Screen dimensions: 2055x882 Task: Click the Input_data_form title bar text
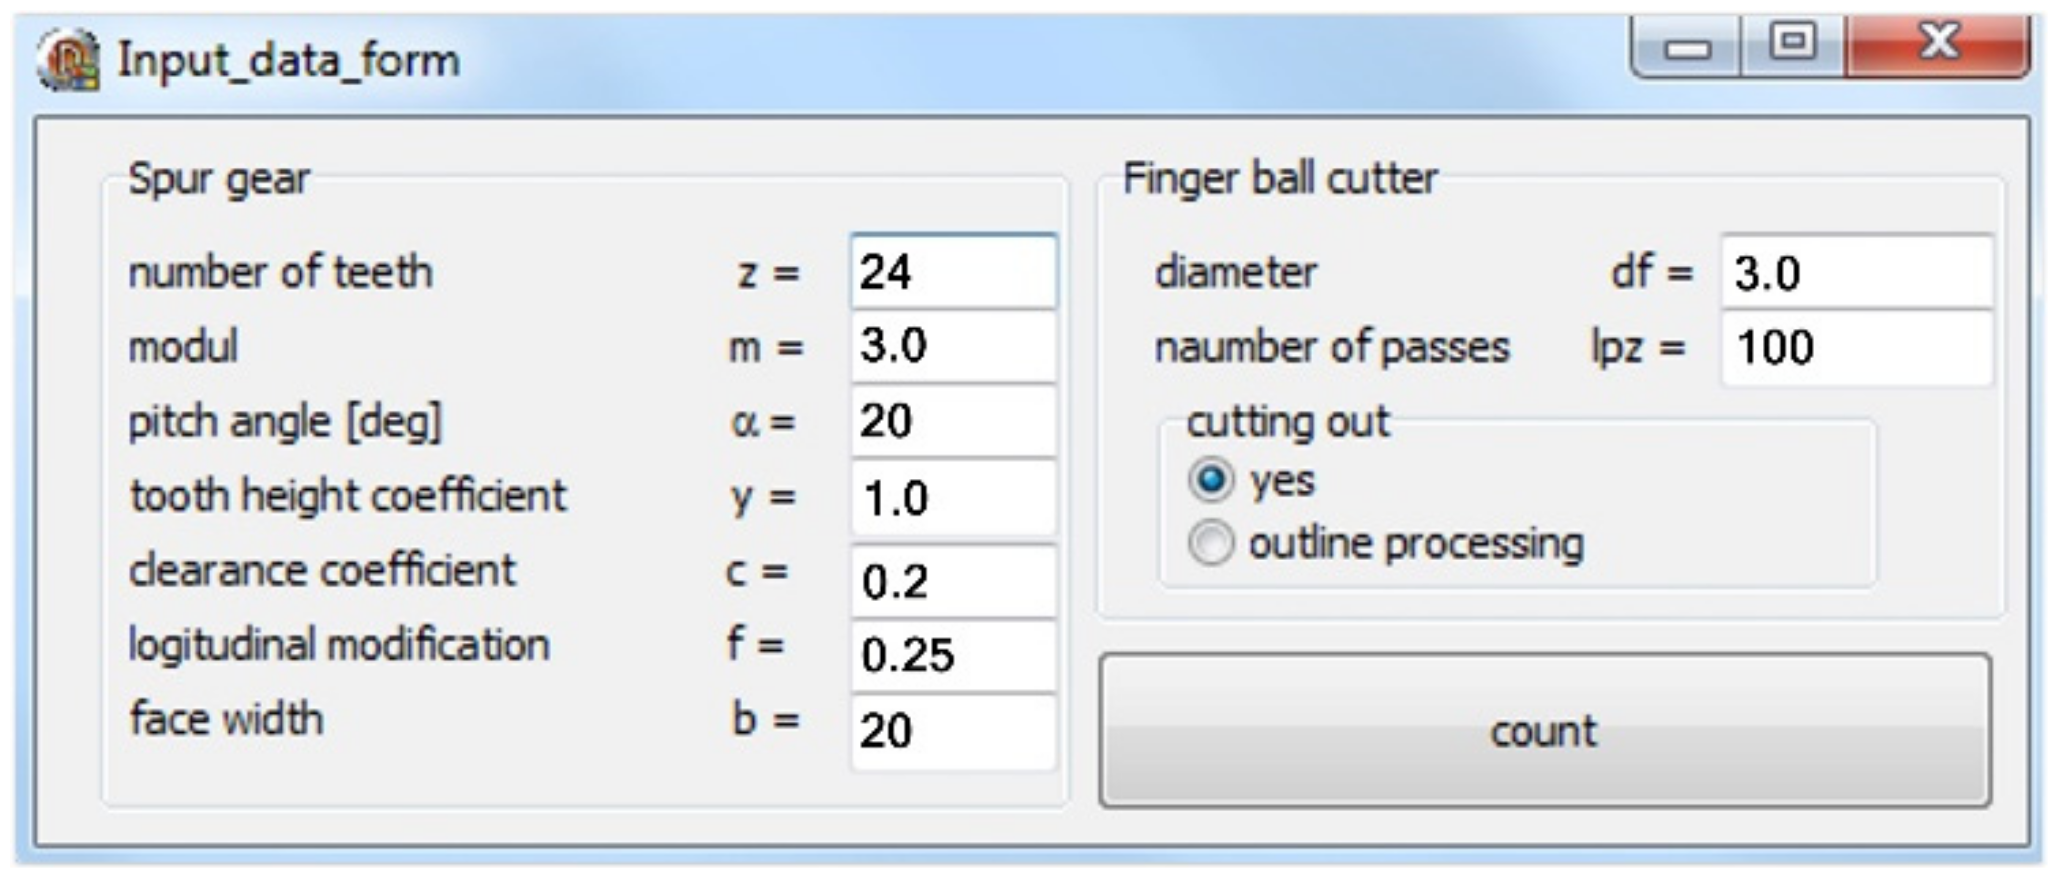point(289,60)
